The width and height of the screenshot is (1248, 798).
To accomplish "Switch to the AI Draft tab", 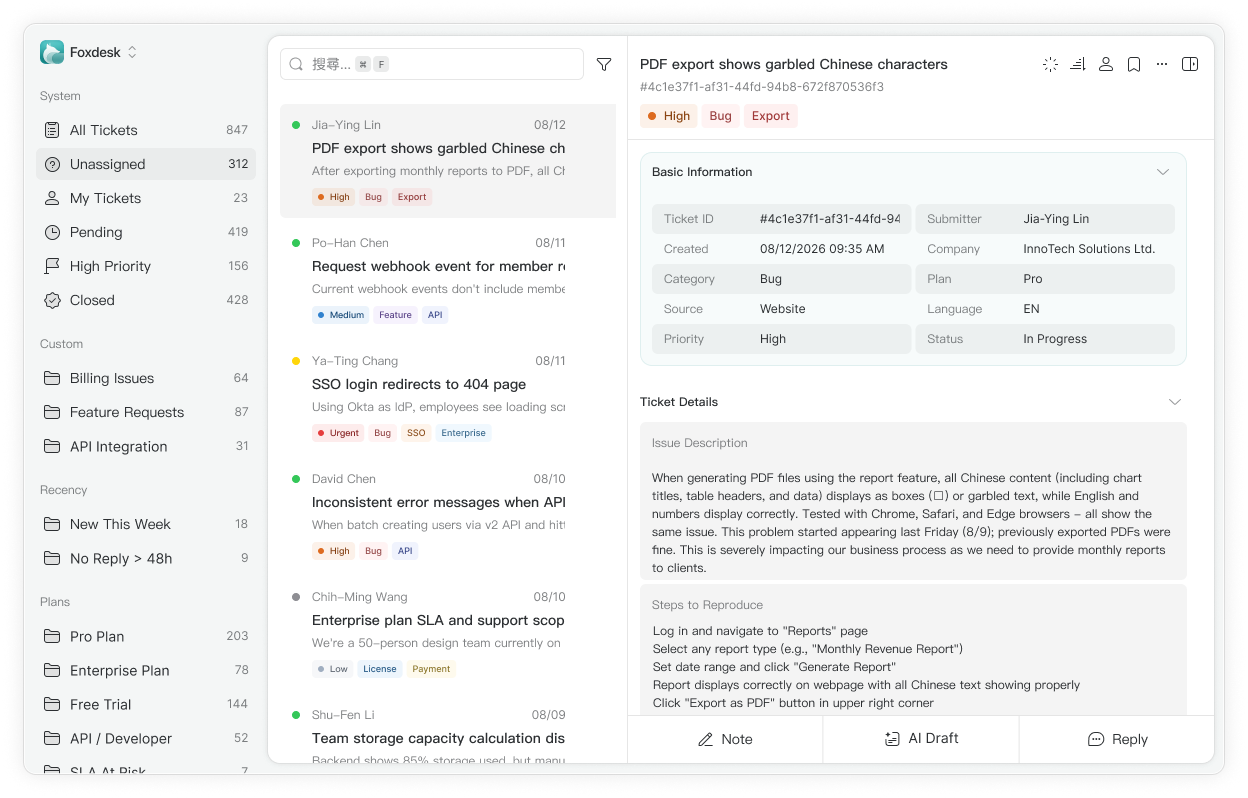I will pos(920,739).
